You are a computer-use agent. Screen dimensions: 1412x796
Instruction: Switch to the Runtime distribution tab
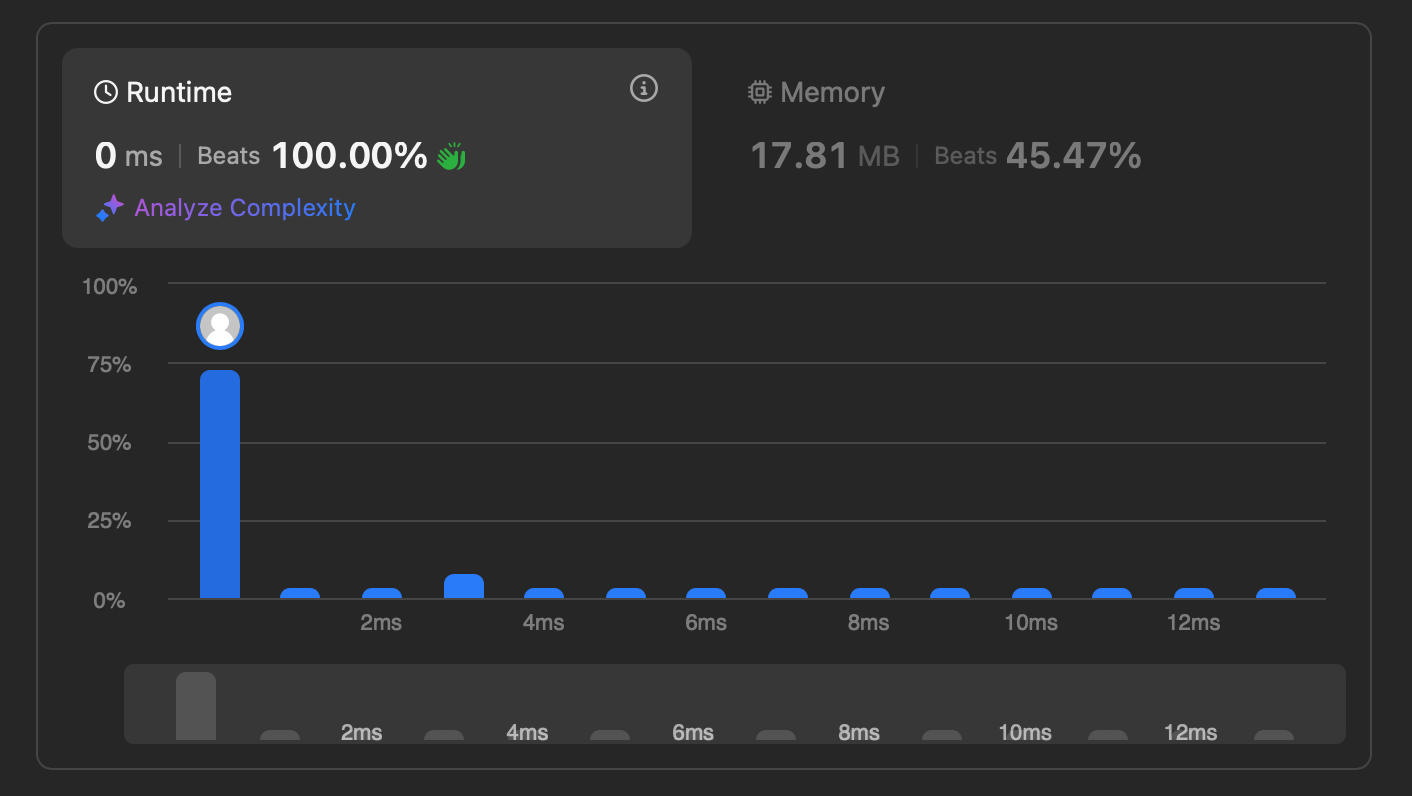(377, 148)
